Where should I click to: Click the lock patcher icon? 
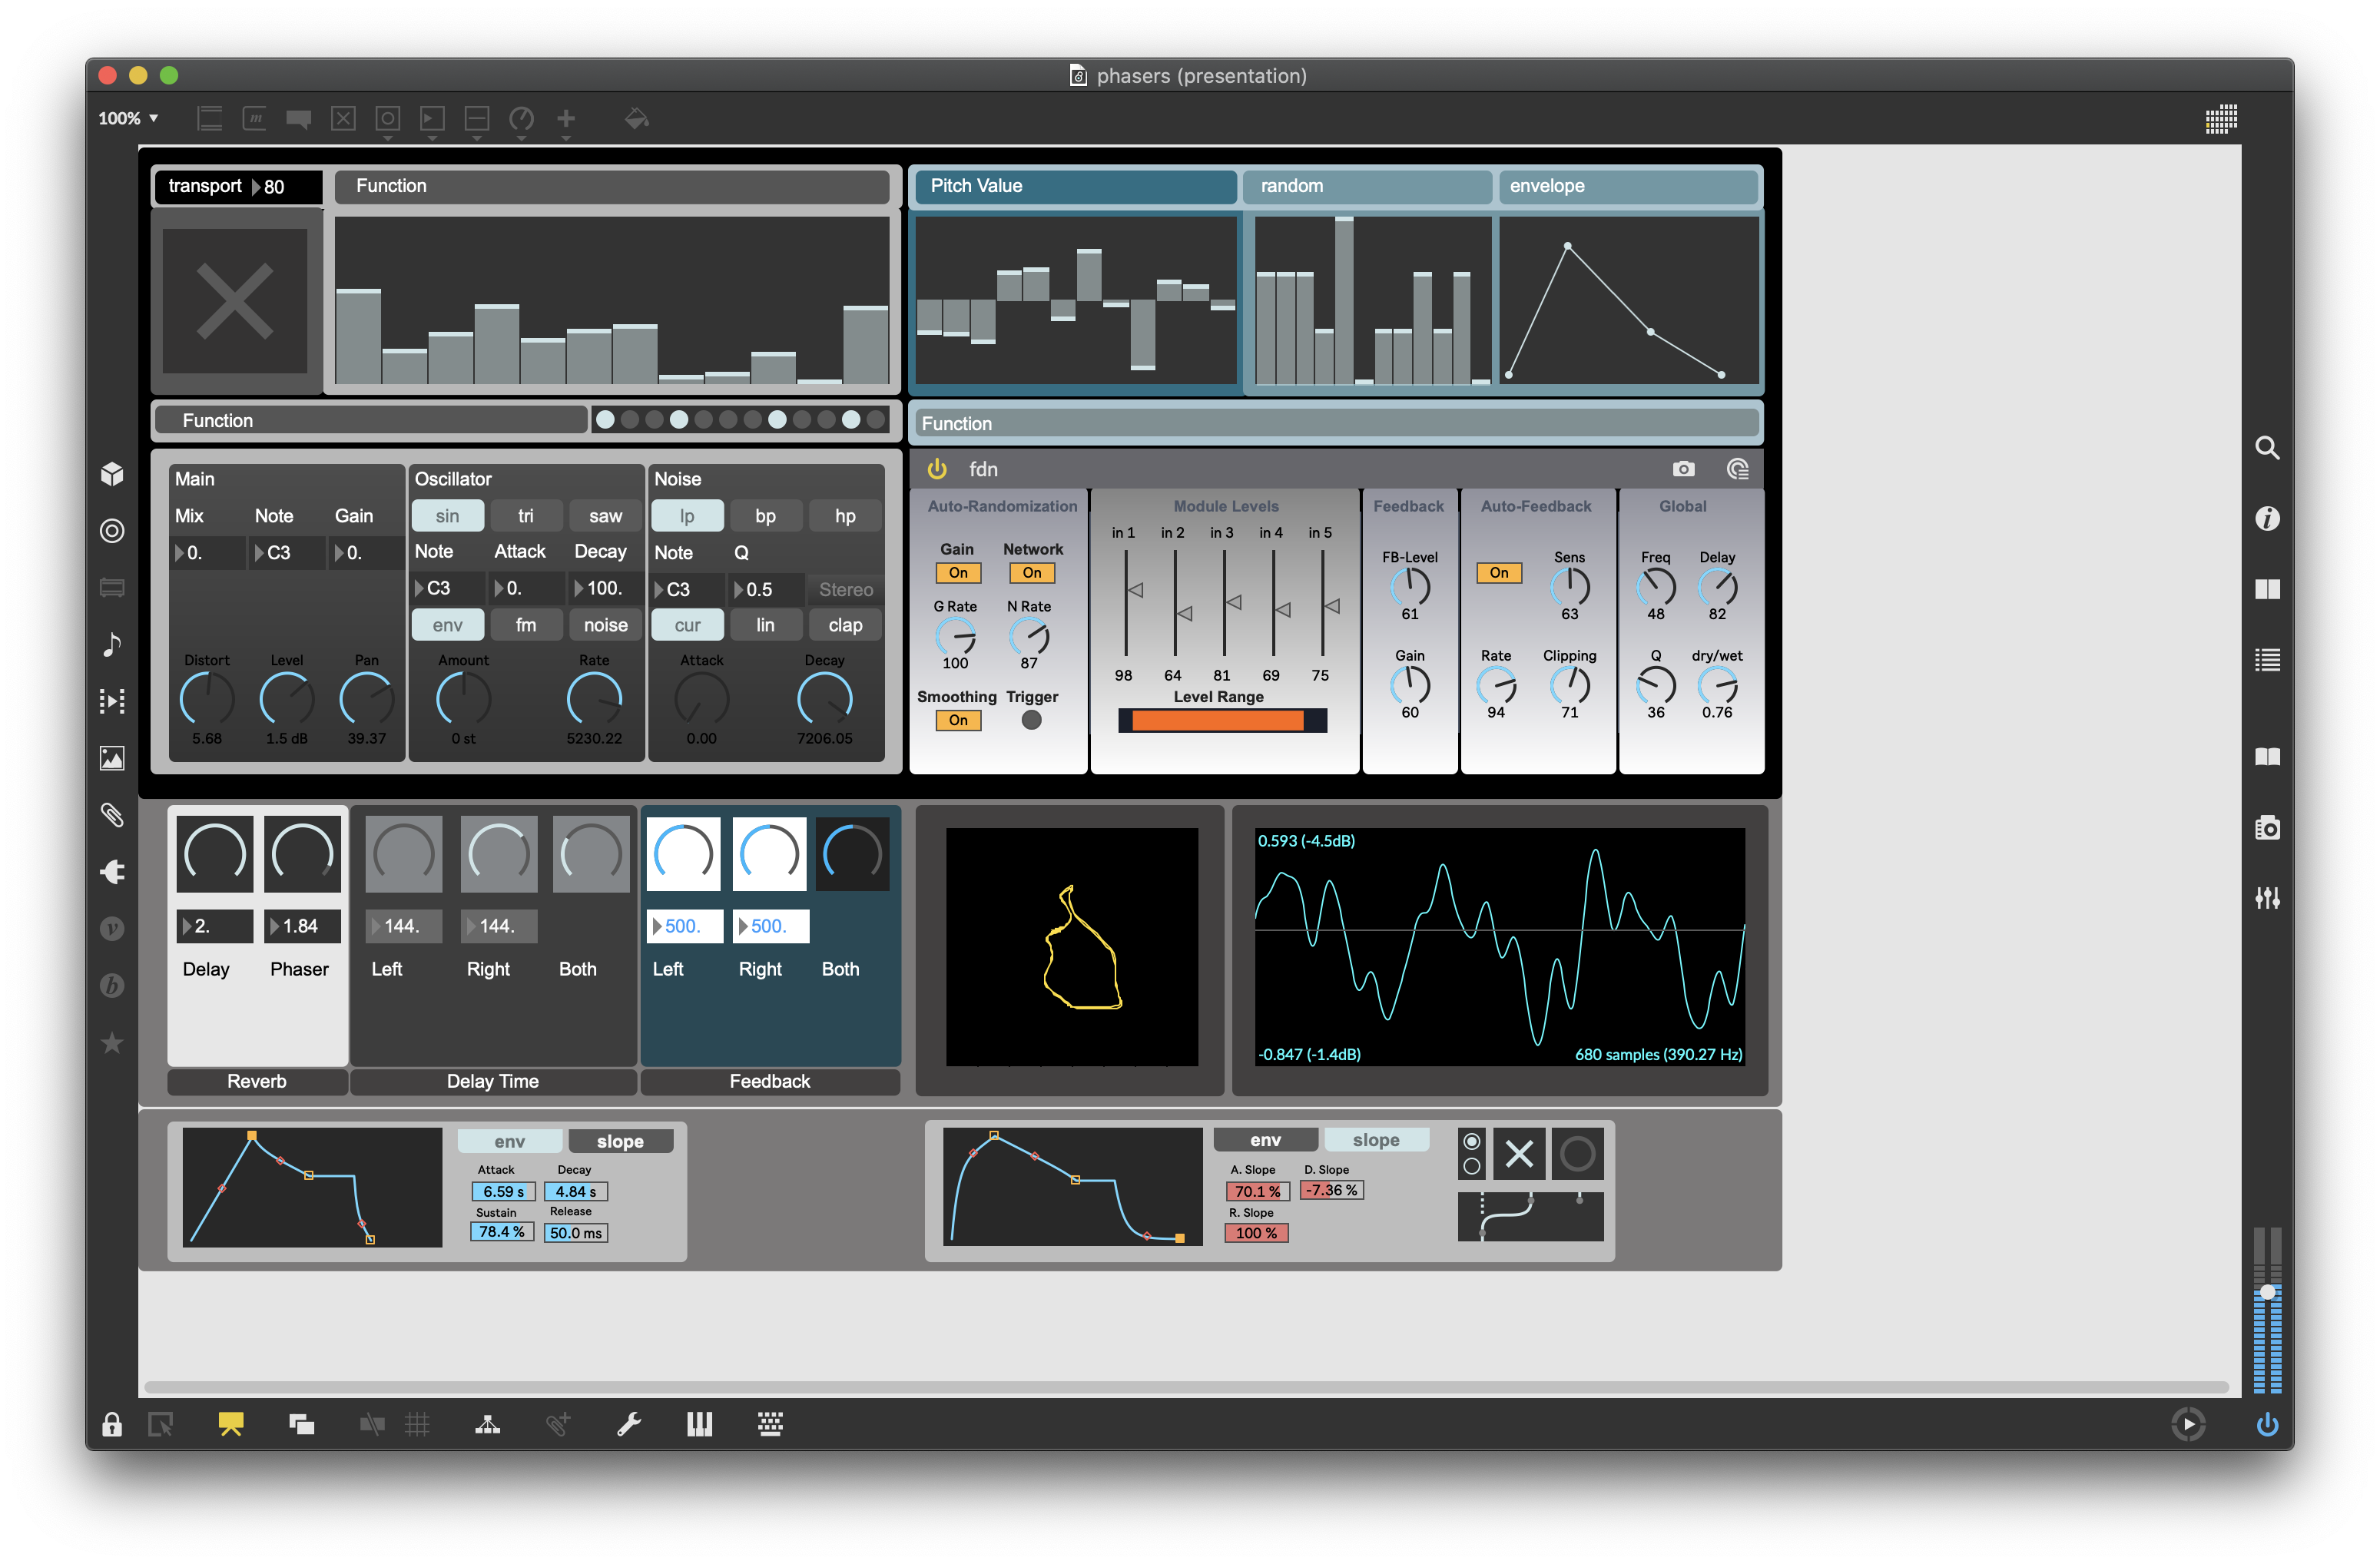click(x=112, y=1424)
